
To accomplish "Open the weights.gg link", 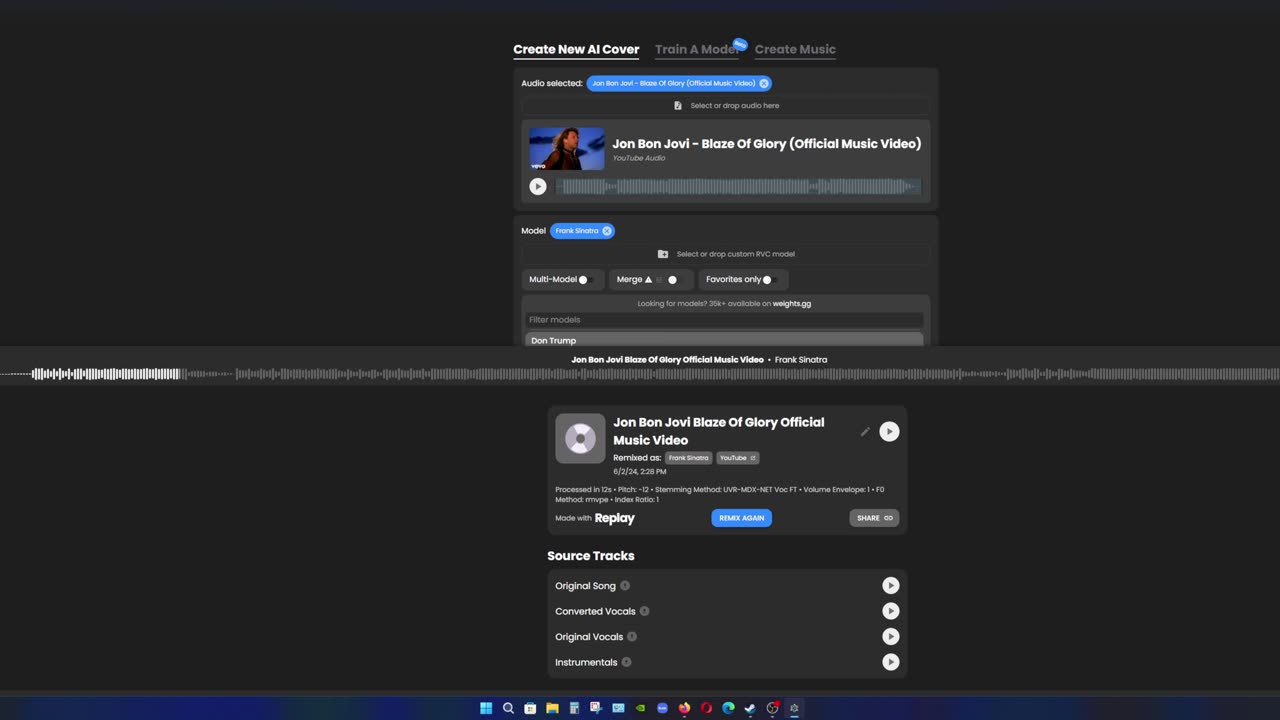I will point(792,304).
